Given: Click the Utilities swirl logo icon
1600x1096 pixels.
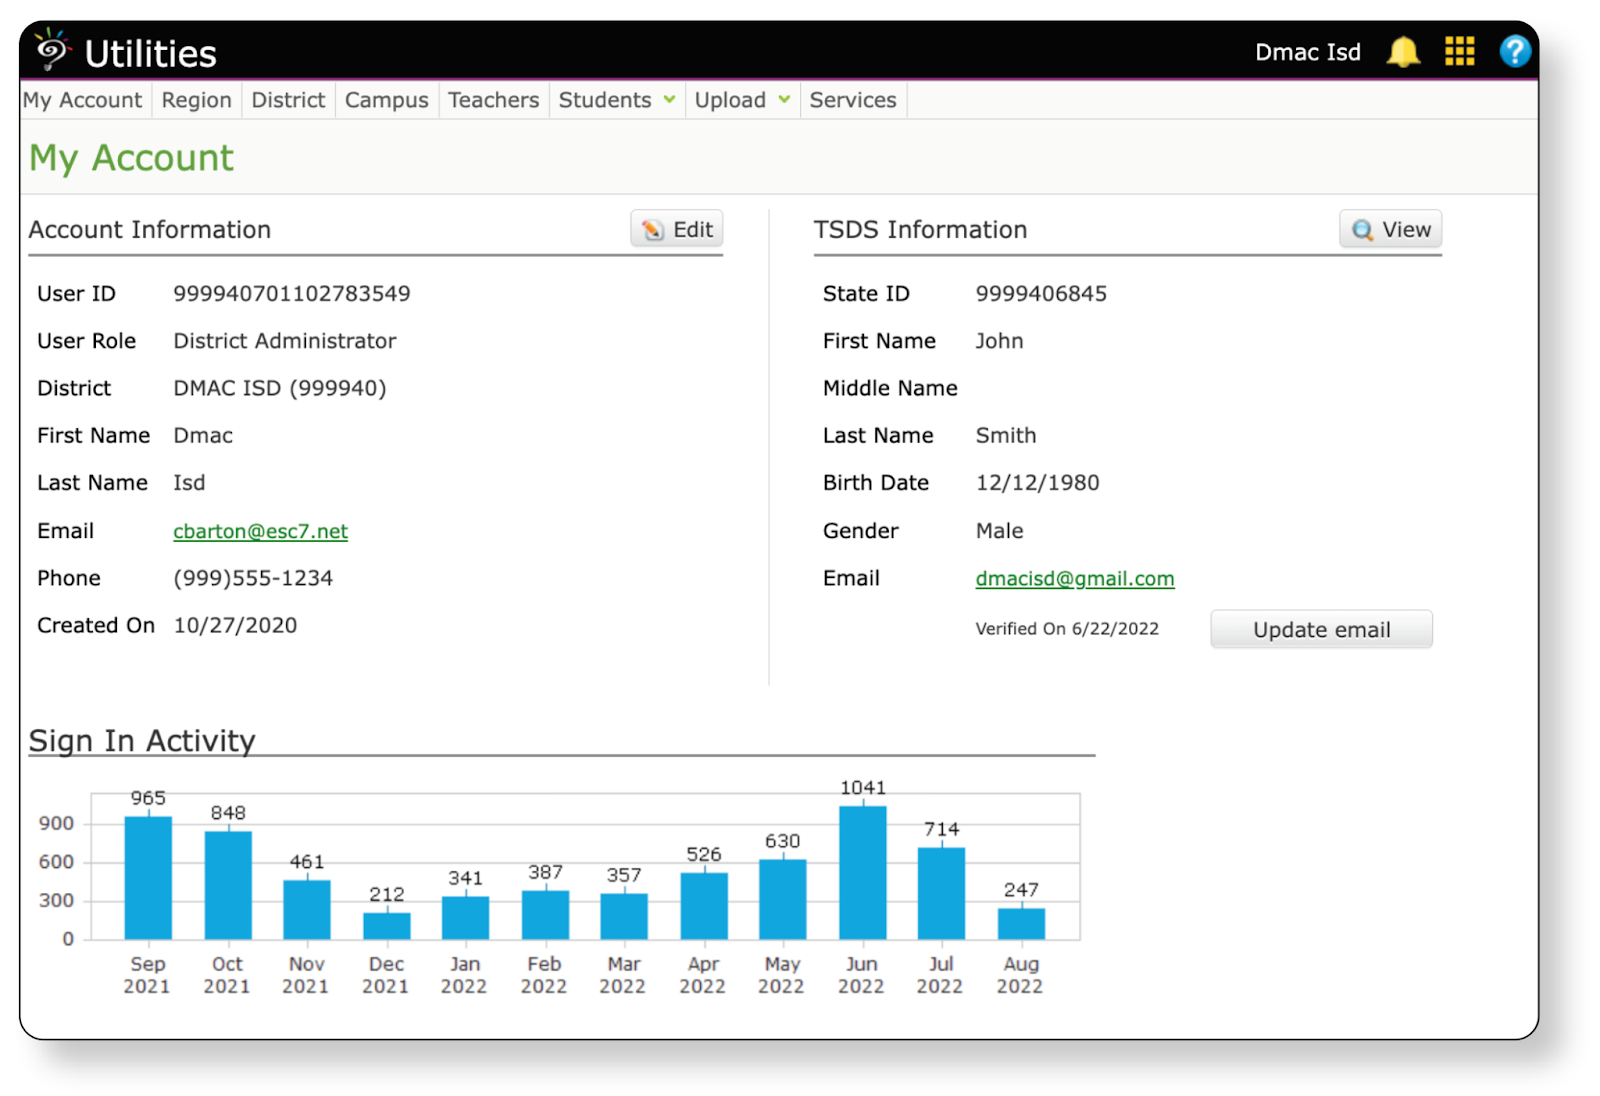Looking at the screenshot, I should coord(52,50).
